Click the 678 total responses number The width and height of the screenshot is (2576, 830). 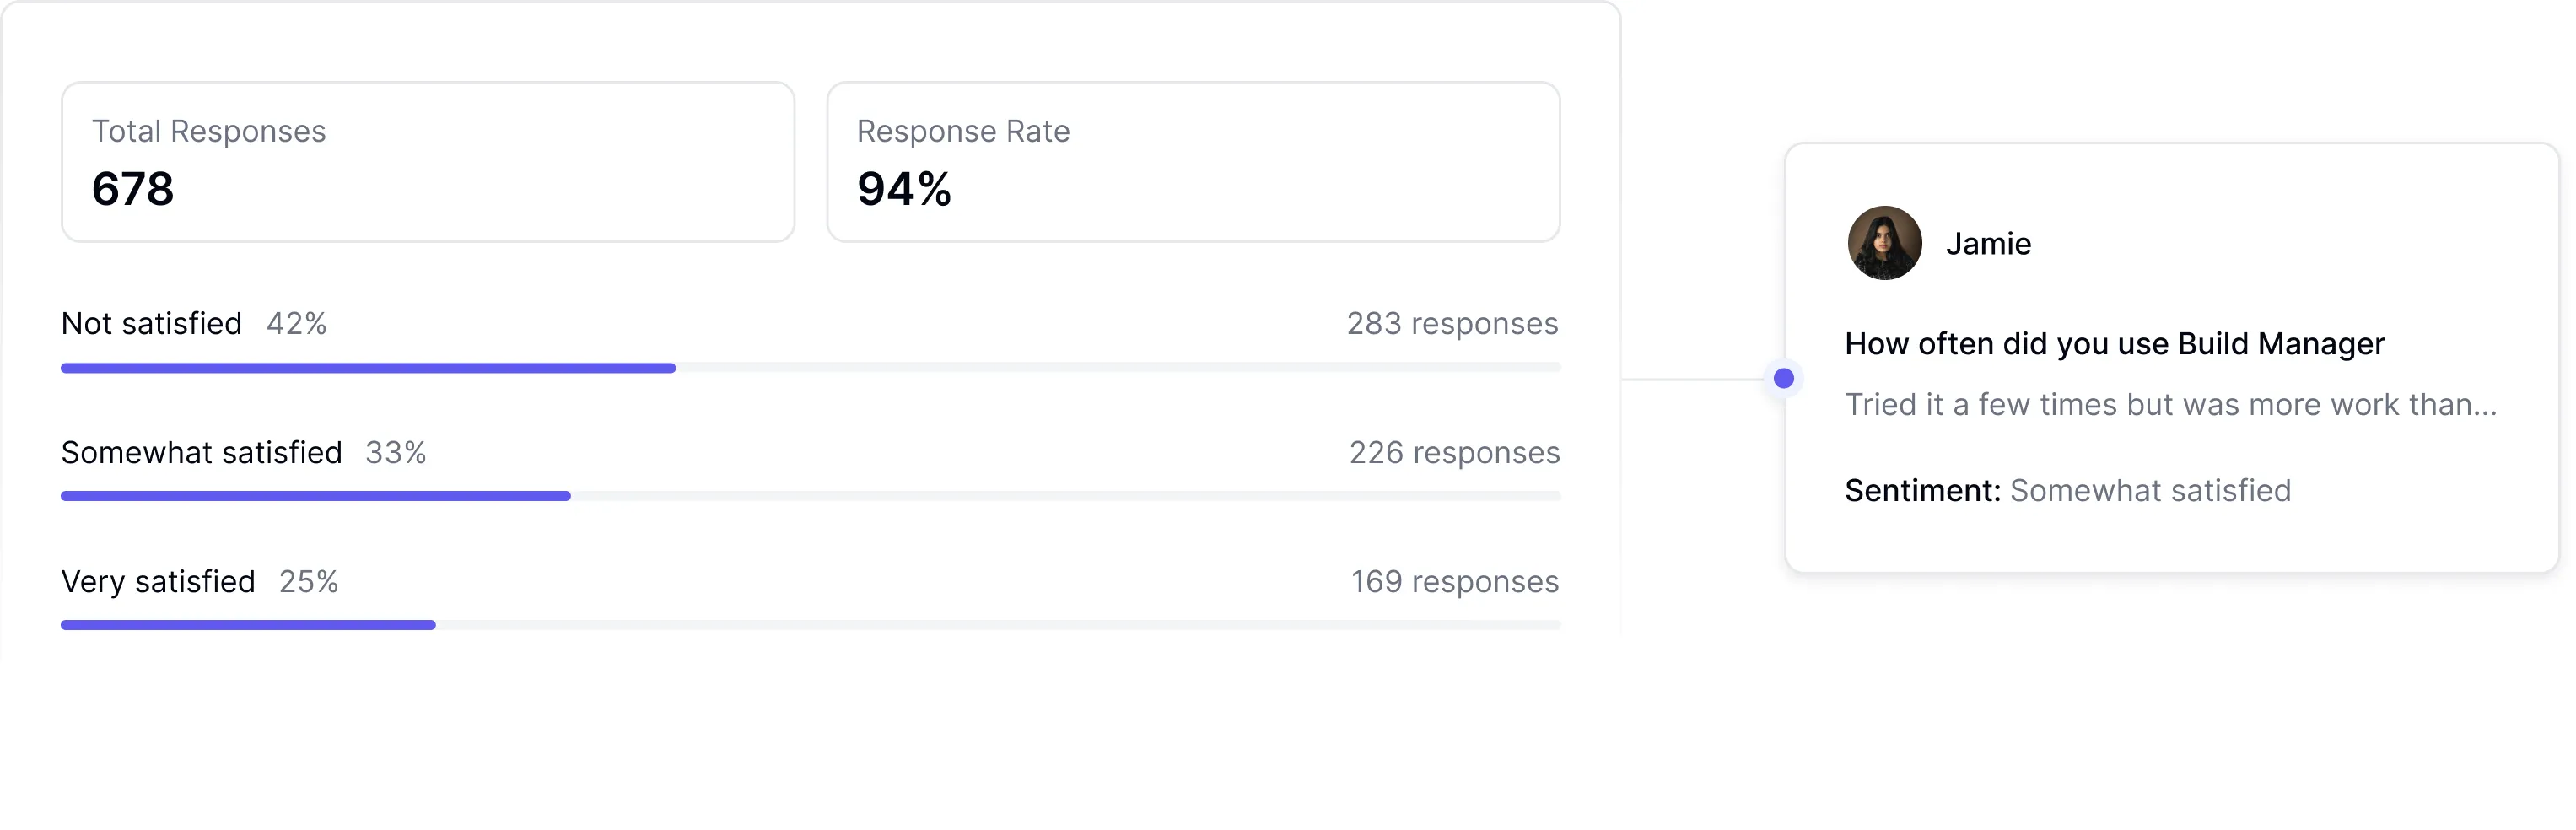[133, 189]
